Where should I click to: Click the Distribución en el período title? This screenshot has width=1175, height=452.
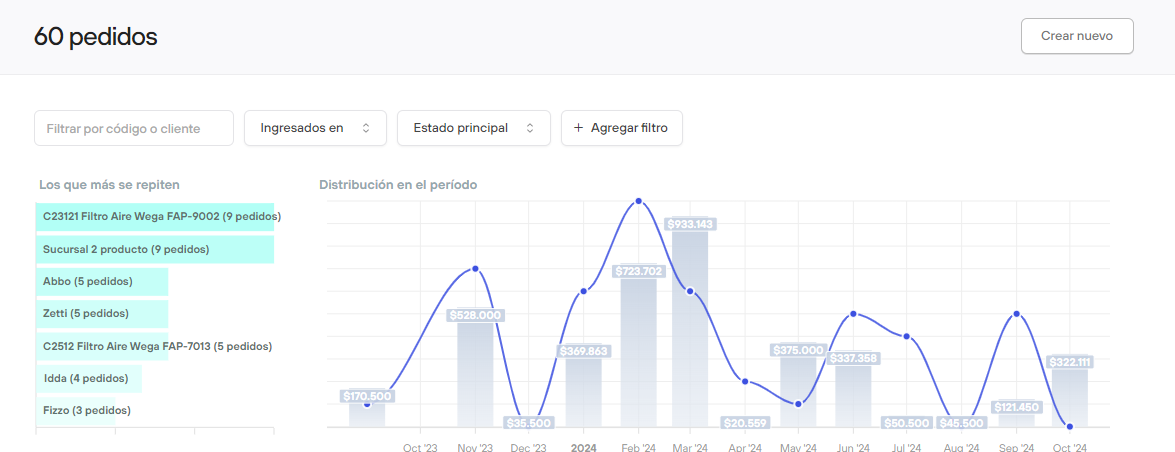(x=398, y=184)
